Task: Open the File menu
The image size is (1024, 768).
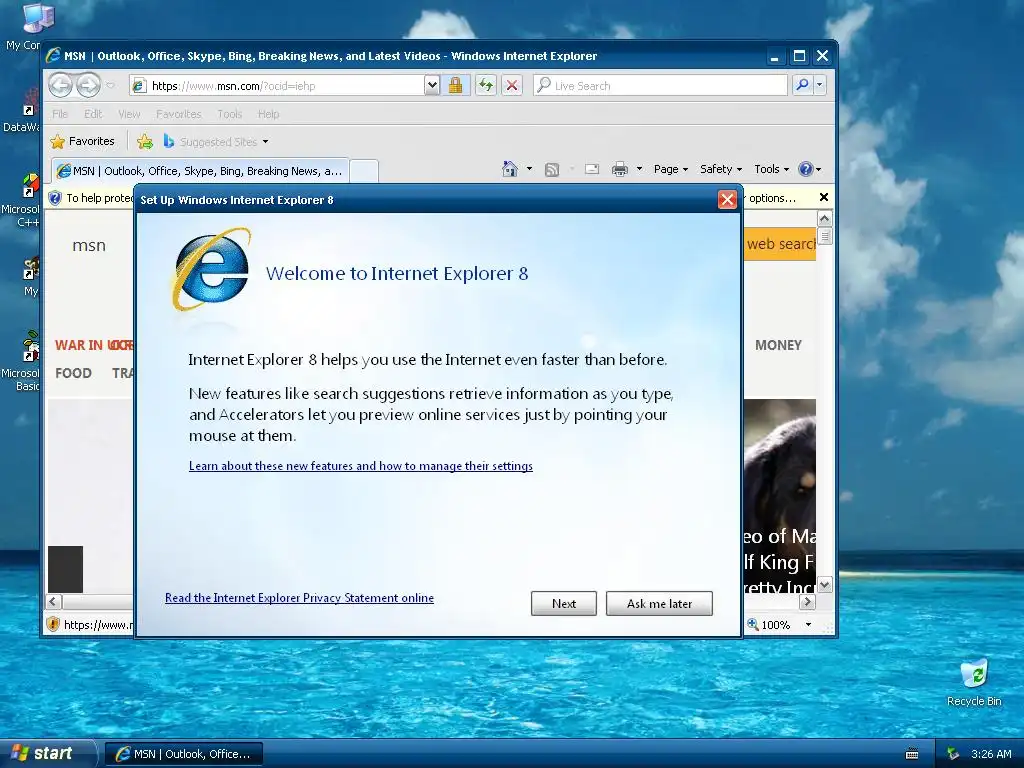Action: (60, 114)
